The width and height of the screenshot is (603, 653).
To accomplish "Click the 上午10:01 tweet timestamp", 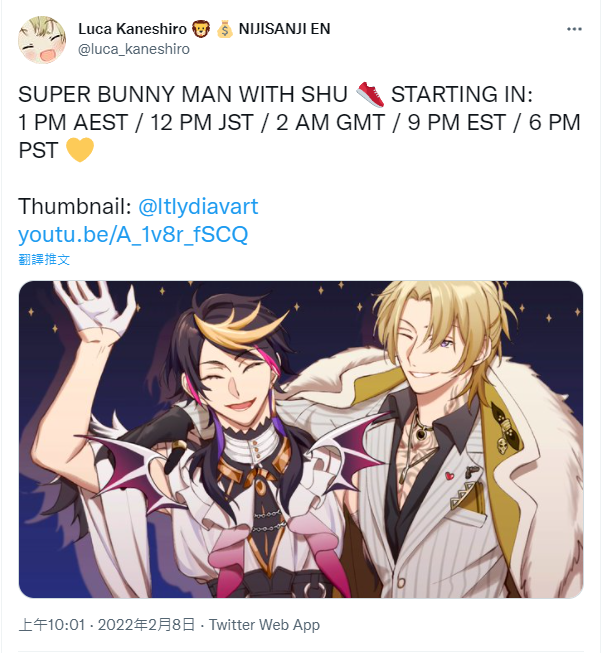I will point(52,625).
